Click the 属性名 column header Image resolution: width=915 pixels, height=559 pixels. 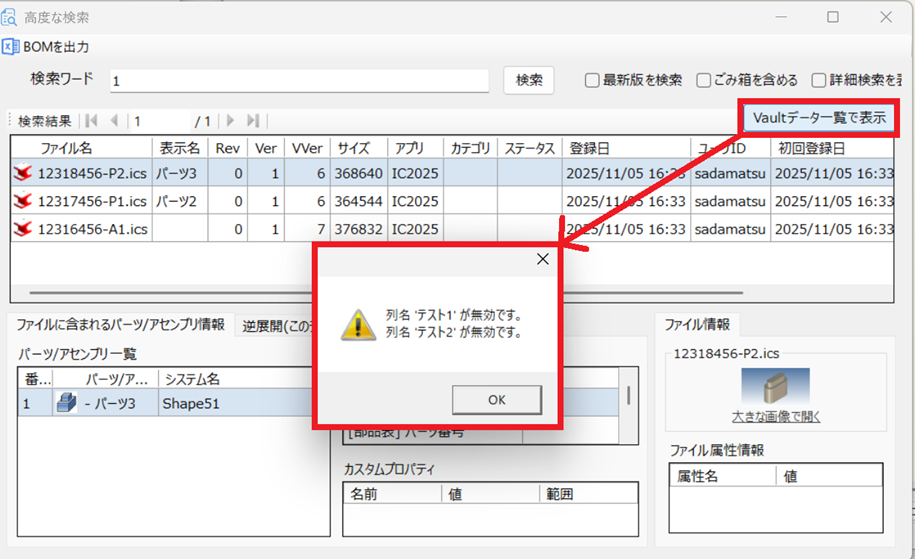pos(723,476)
